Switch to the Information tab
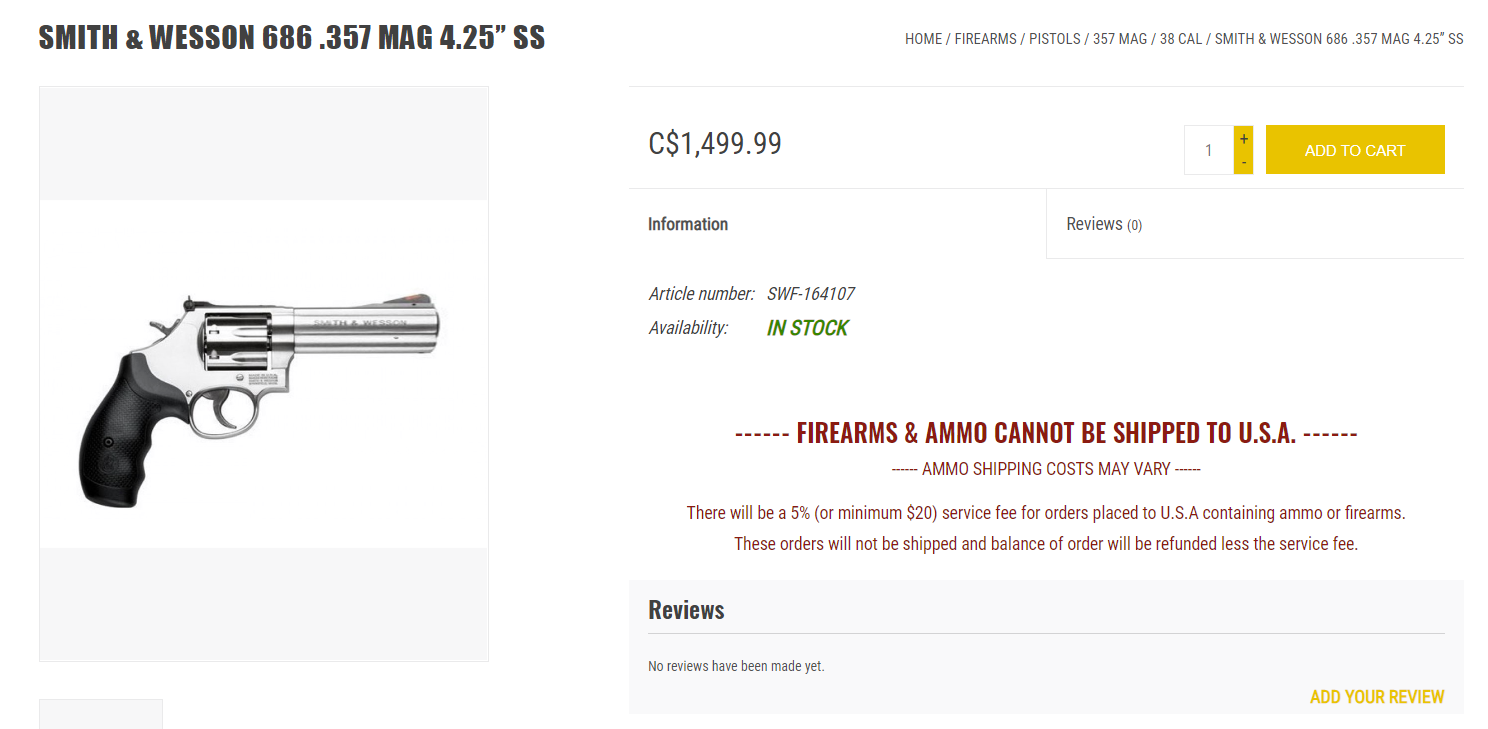 pos(688,224)
